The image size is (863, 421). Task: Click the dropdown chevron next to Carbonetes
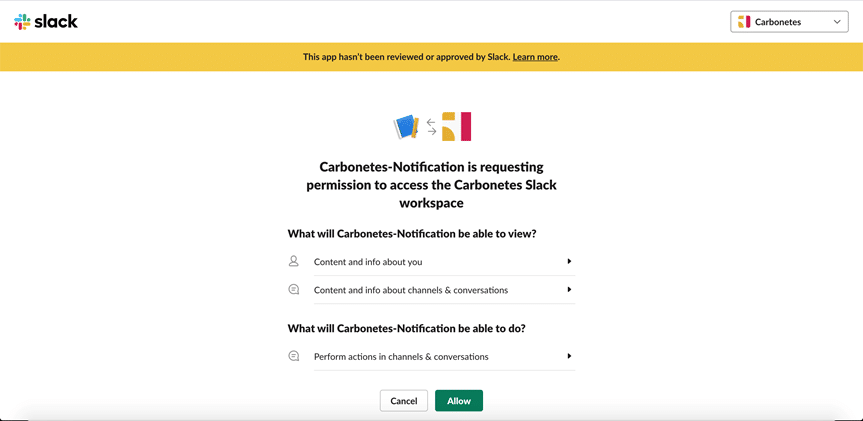coord(837,22)
